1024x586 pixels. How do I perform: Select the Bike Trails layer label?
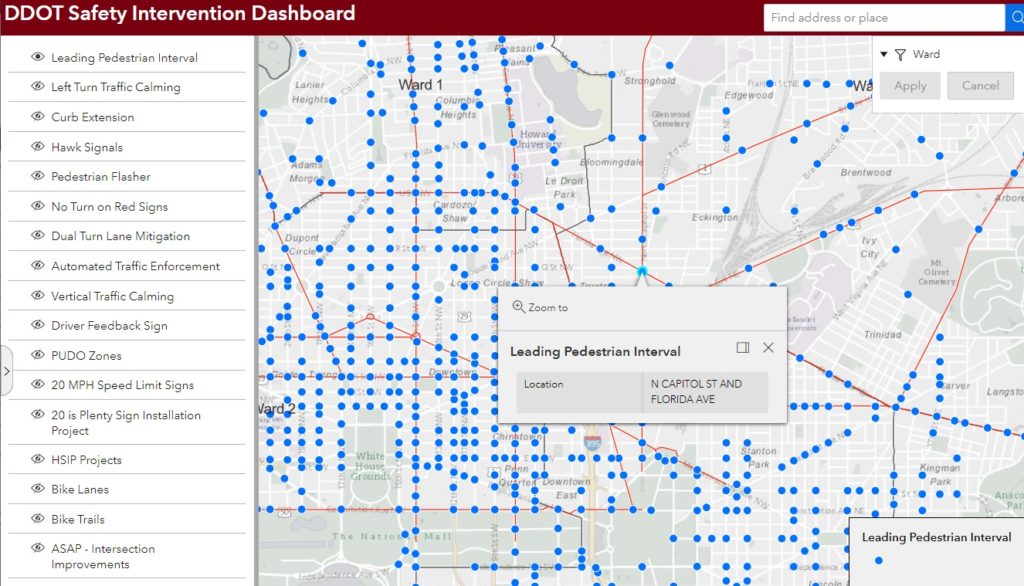[x=78, y=519]
